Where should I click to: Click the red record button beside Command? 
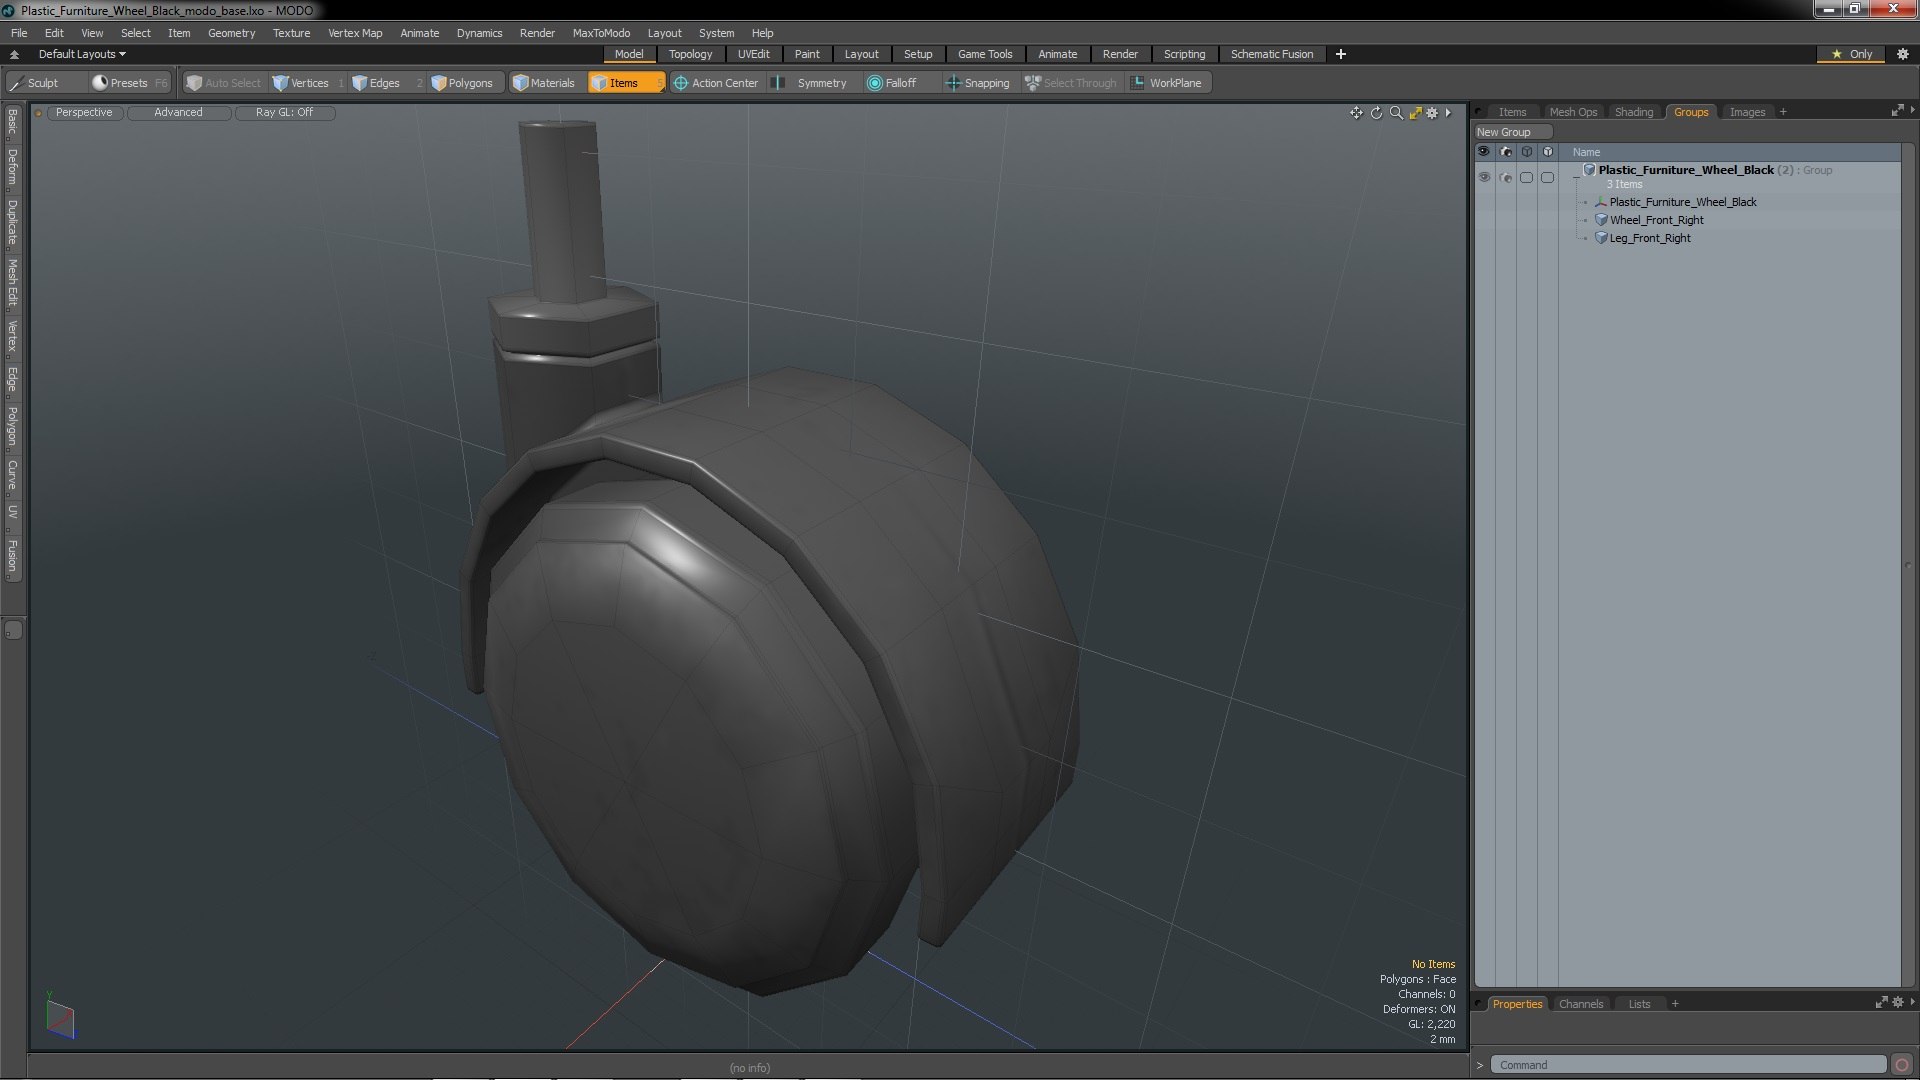(x=1901, y=1065)
